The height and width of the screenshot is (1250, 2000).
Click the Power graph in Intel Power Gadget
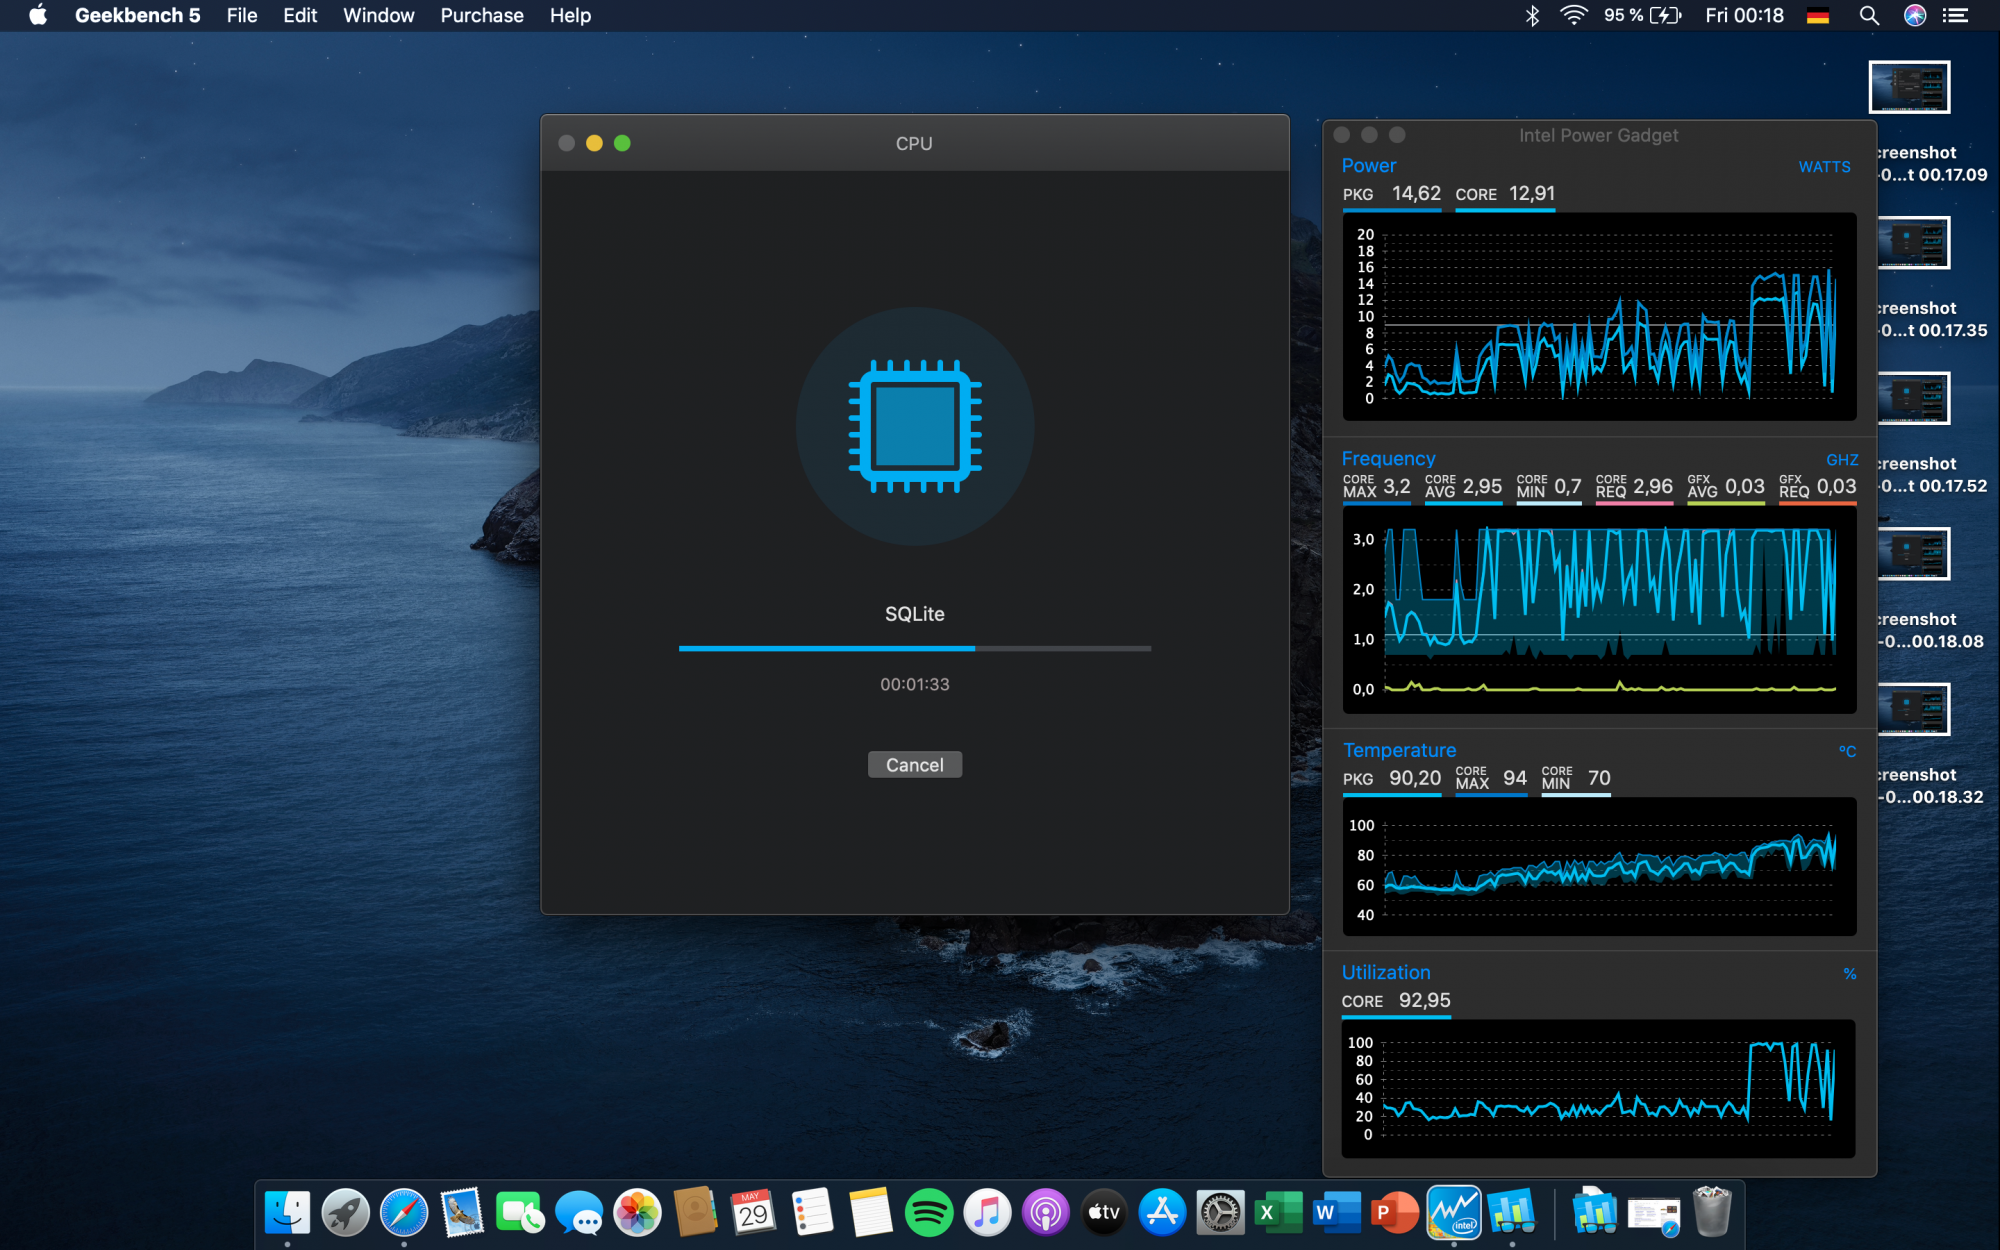pos(1598,315)
